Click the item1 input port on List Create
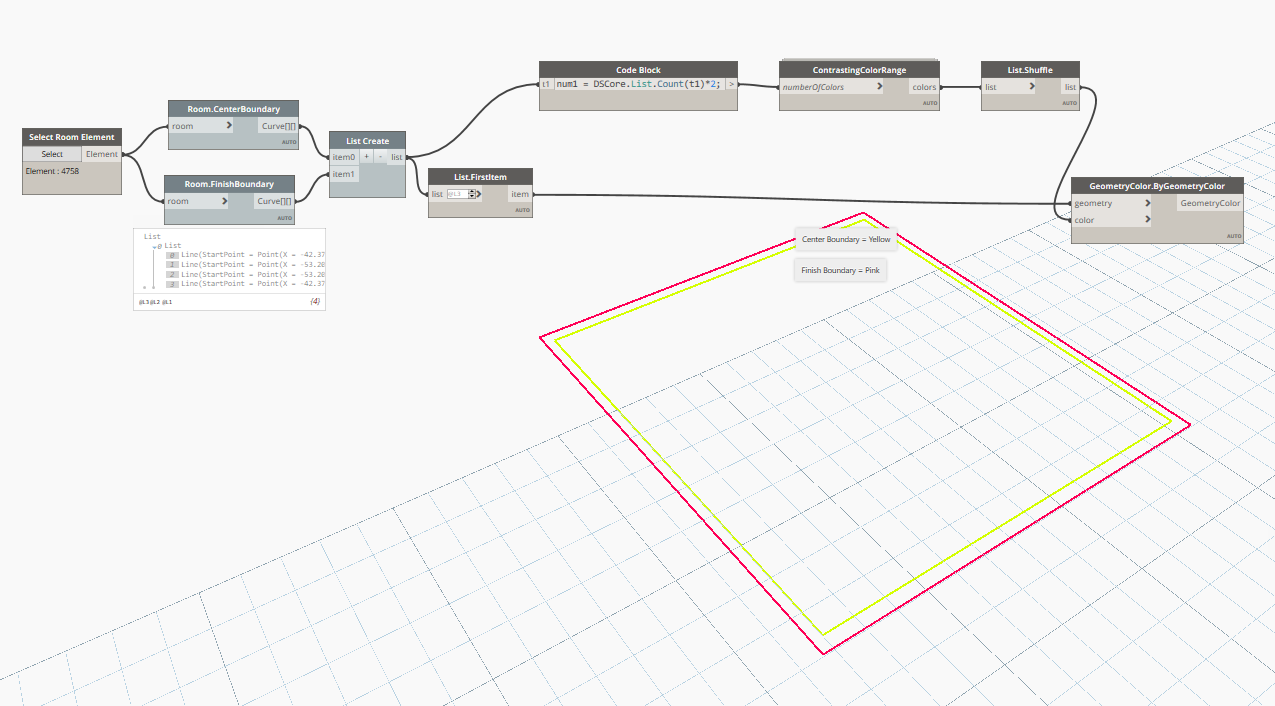 click(x=343, y=174)
